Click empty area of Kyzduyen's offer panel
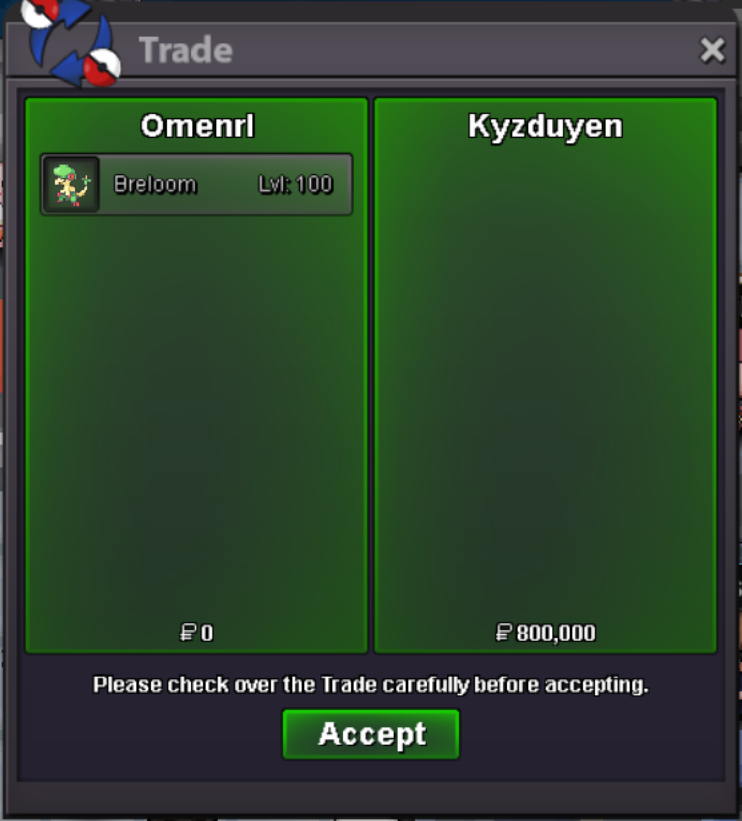Image resolution: width=742 pixels, height=821 pixels. point(545,377)
